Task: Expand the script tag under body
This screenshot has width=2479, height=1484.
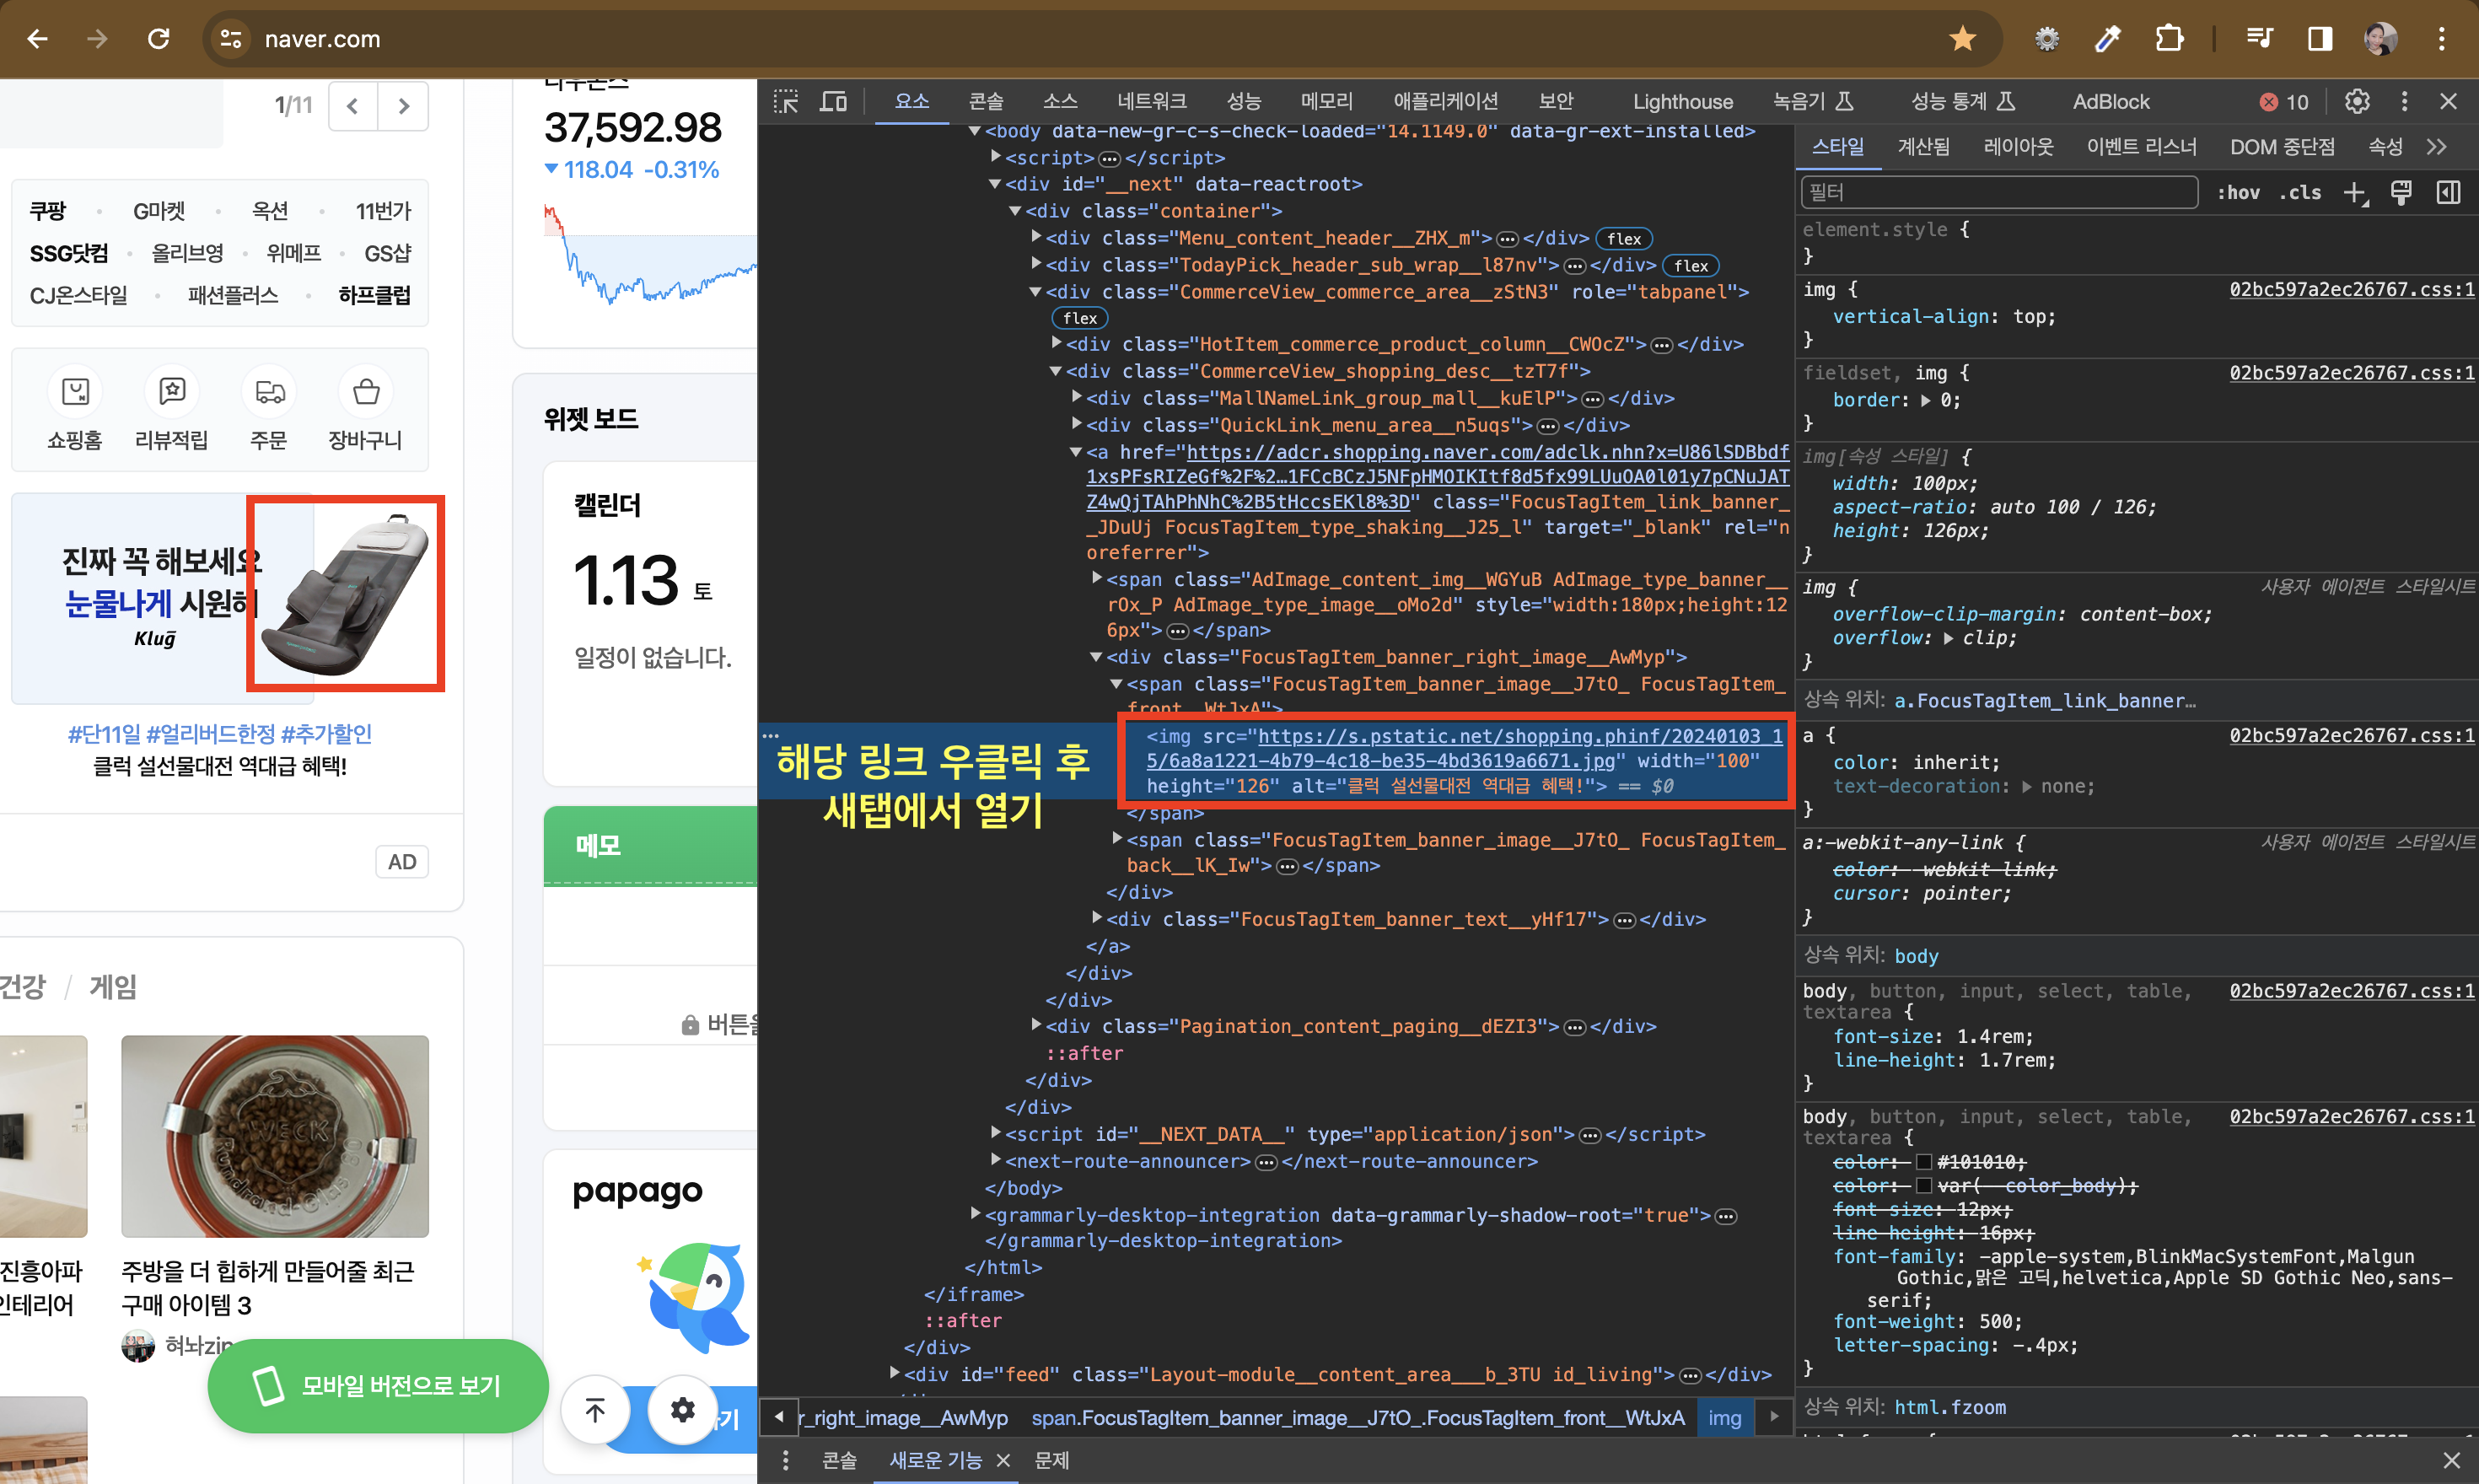Action: (996, 157)
